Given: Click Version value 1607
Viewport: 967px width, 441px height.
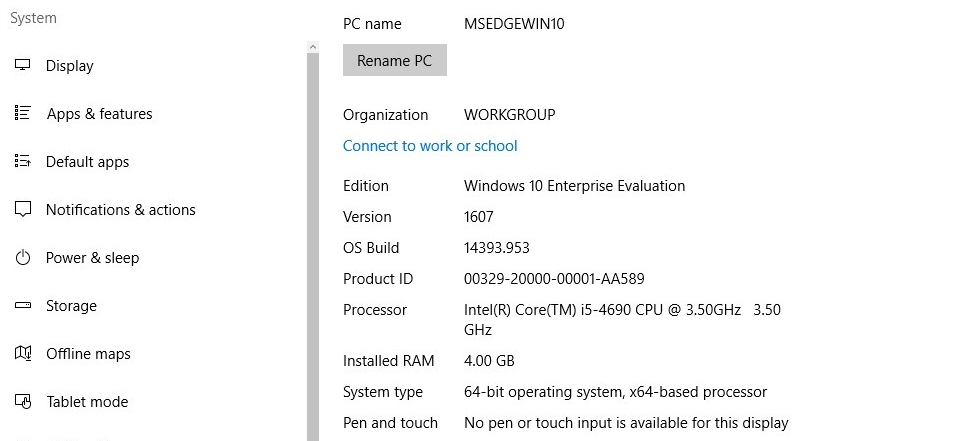Looking at the screenshot, I should [479, 217].
